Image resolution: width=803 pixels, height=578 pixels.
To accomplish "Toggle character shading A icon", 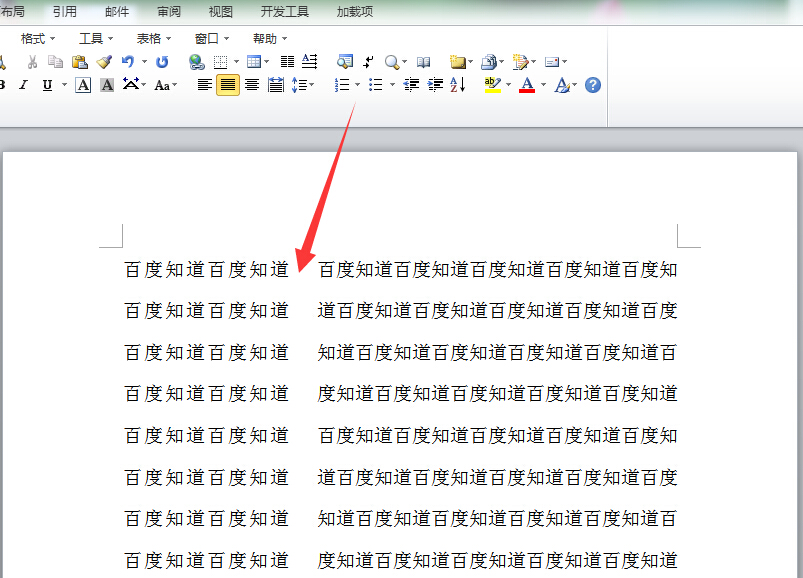I will (107, 85).
